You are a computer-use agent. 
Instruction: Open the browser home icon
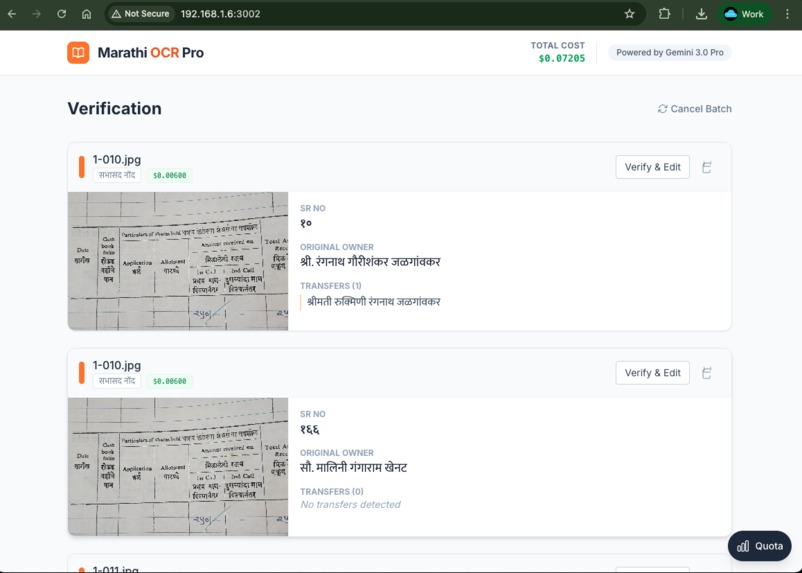pos(86,14)
